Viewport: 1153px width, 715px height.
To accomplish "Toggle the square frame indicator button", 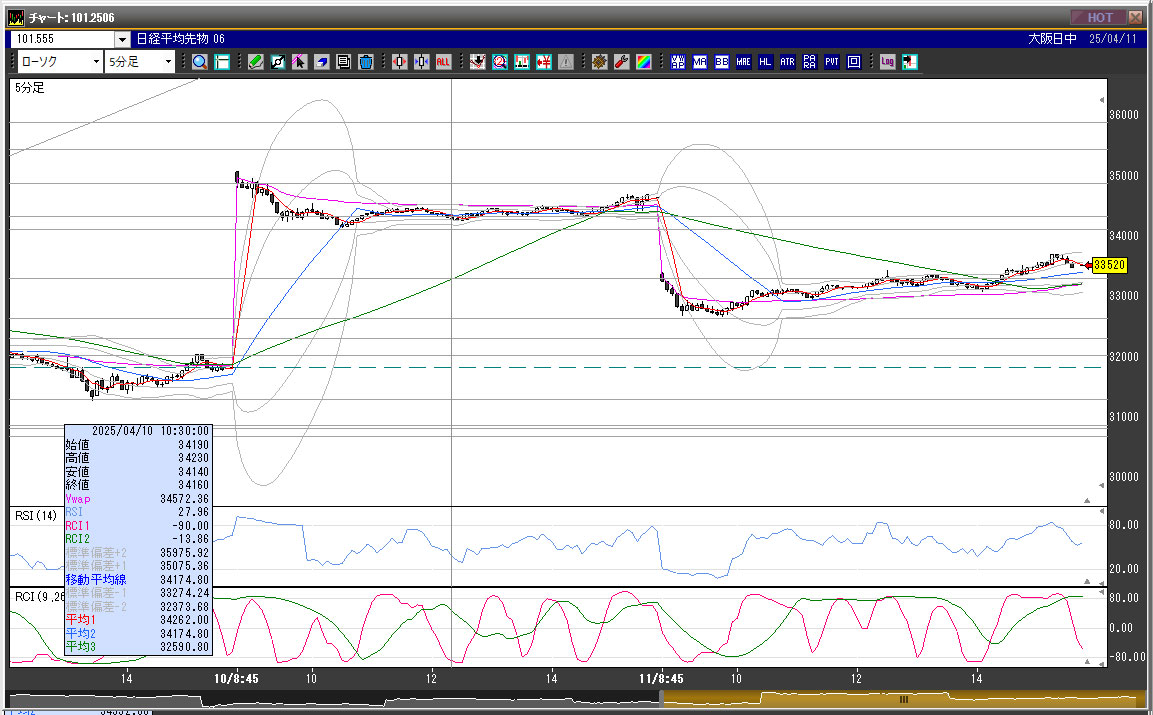I will tap(854, 62).
